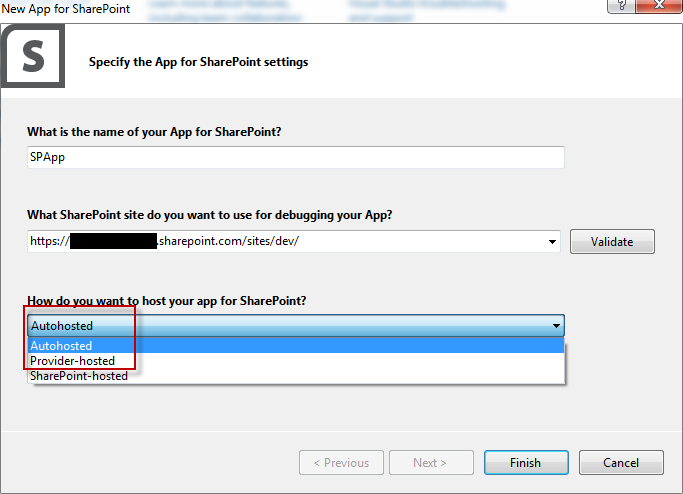The image size is (683, 494).
Task: Collapse the Autohosted hosting type dropdown
Action: [x=296, y=325]
